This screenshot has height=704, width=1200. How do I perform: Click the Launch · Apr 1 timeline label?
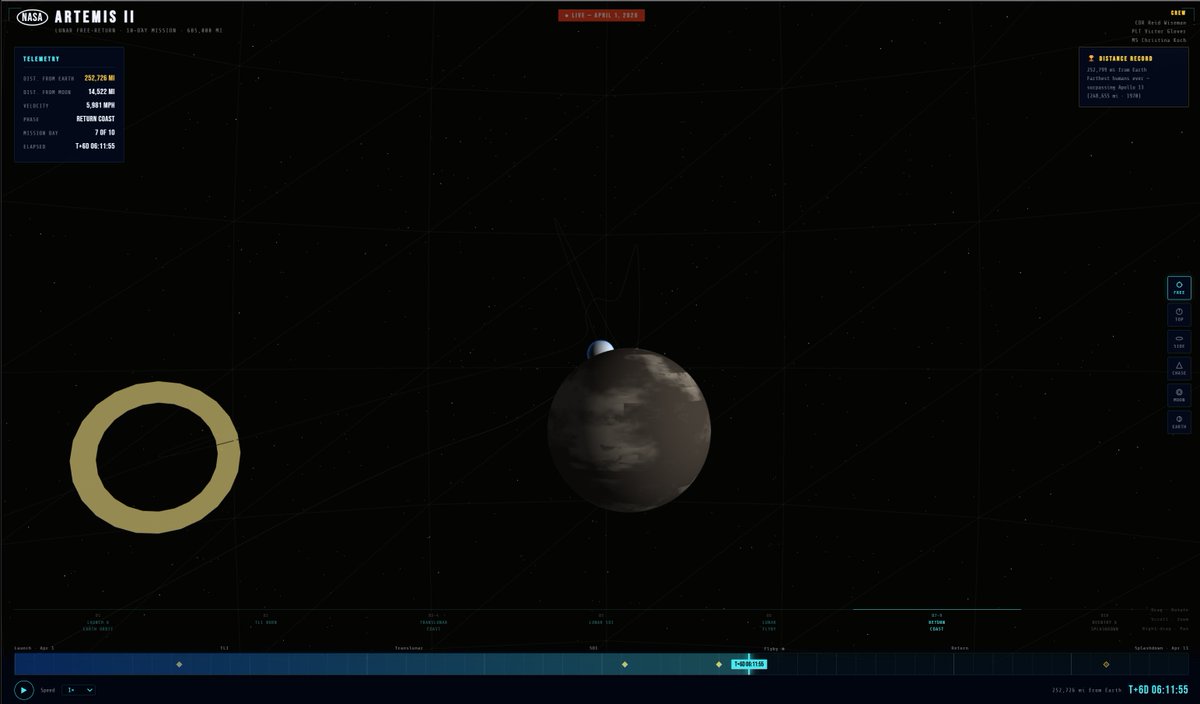click(x=34, y=648)
